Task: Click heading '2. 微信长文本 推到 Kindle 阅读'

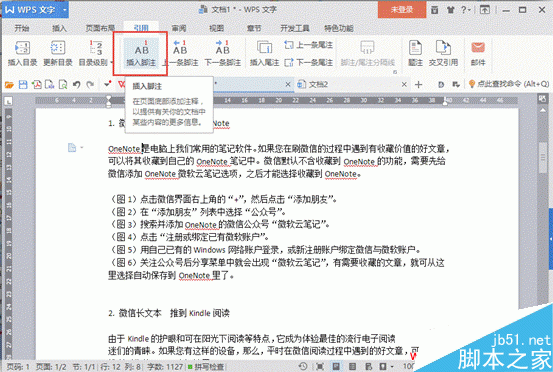Action: [x=169, y=313]
